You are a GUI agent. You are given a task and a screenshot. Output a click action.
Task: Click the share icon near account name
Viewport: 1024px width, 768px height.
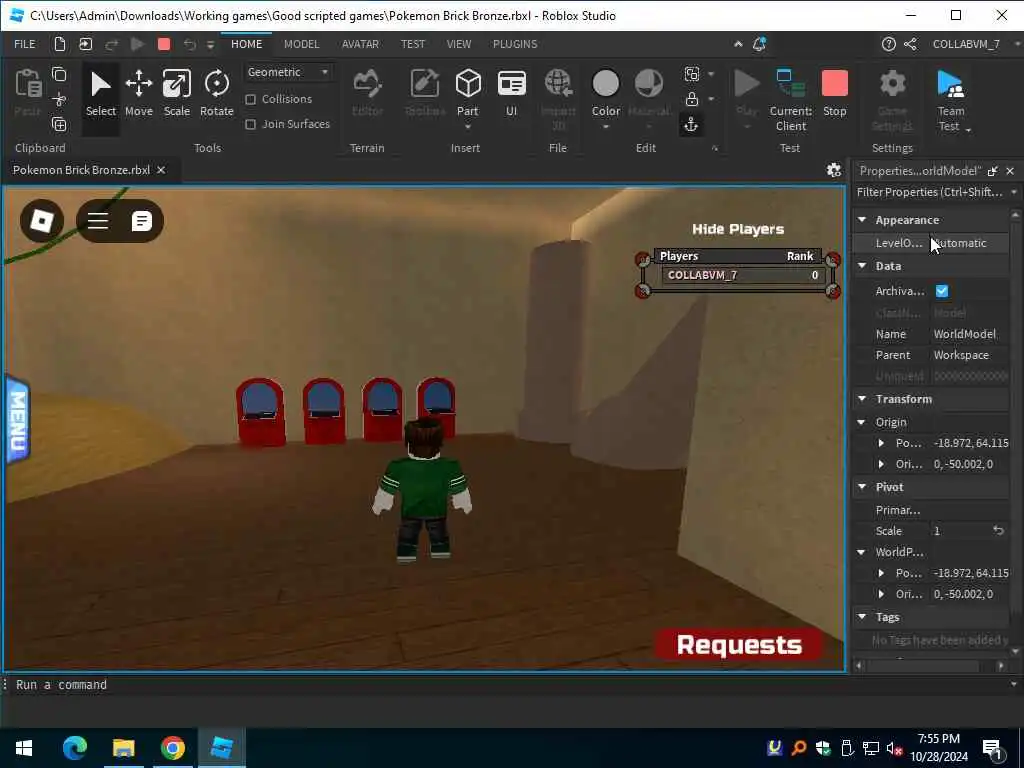[910, 44]
